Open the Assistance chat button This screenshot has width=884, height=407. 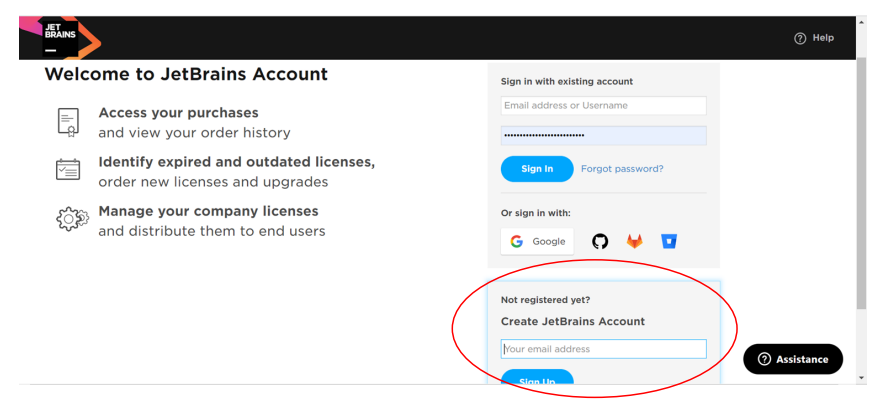click(793, 359)
